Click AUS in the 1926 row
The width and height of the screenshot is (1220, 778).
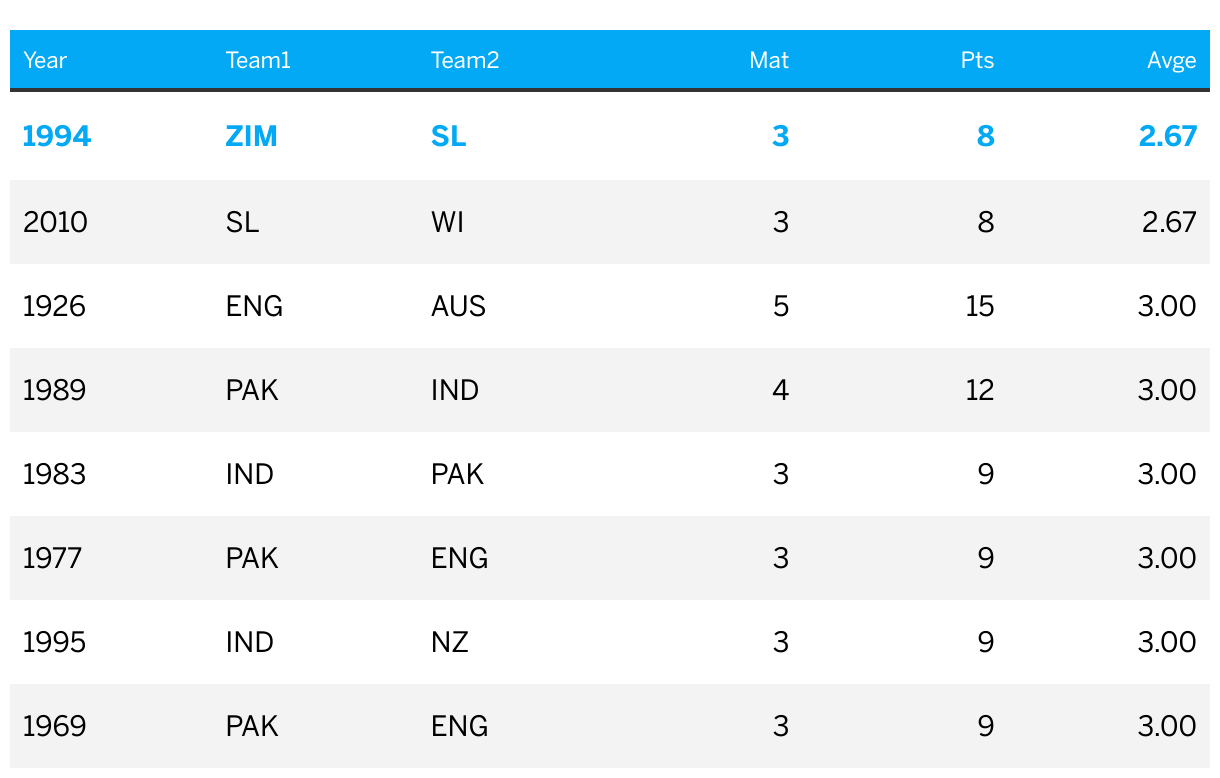pos(458,306)
